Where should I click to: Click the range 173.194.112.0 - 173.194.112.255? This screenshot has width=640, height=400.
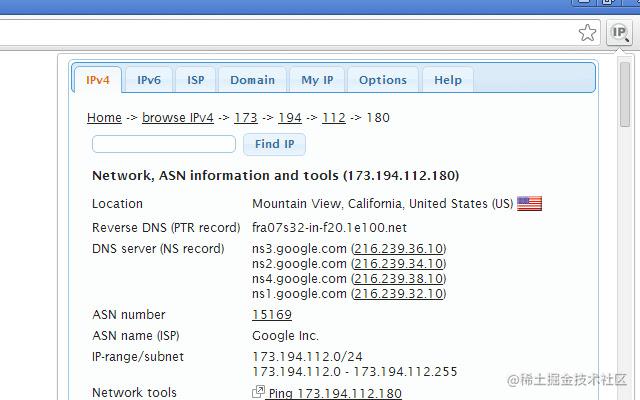pyautogui.click(x=355, y=372)
